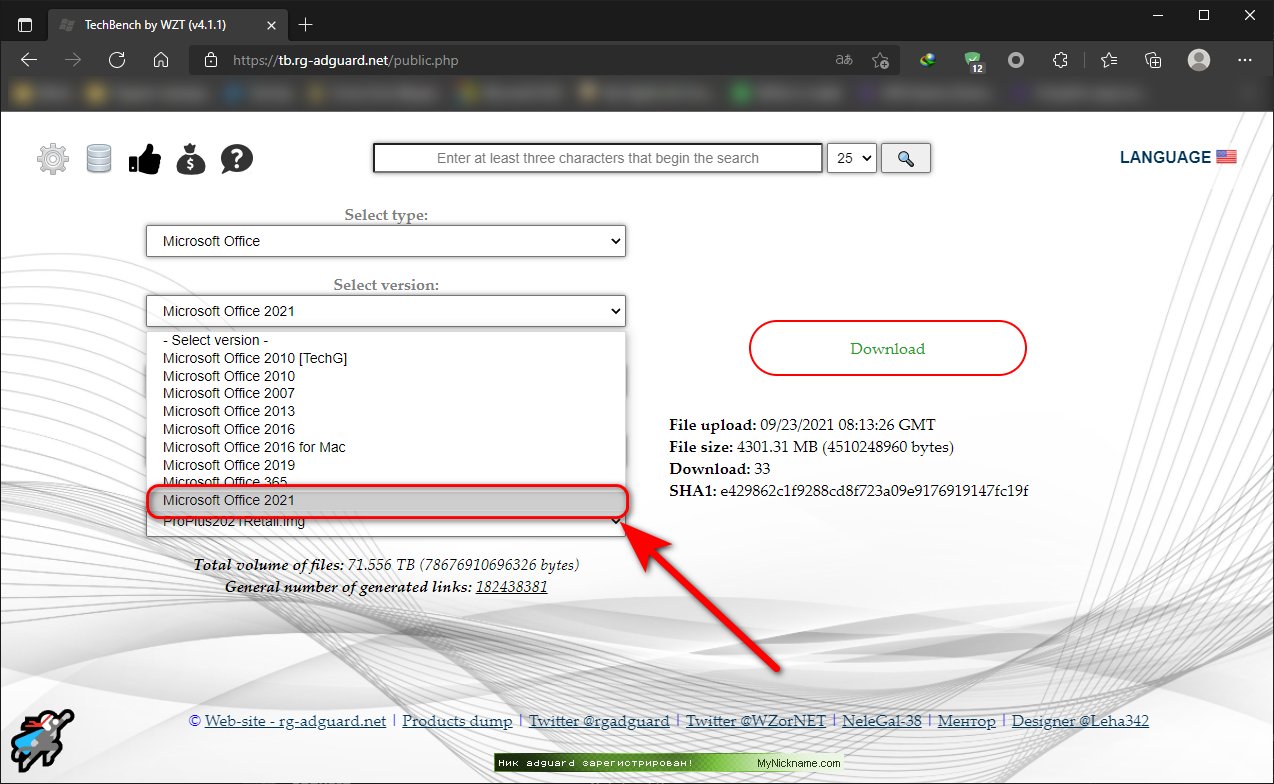Screen dimensions: 1274x784
Task: Click the generated links count 182438381
Action: 511,587
